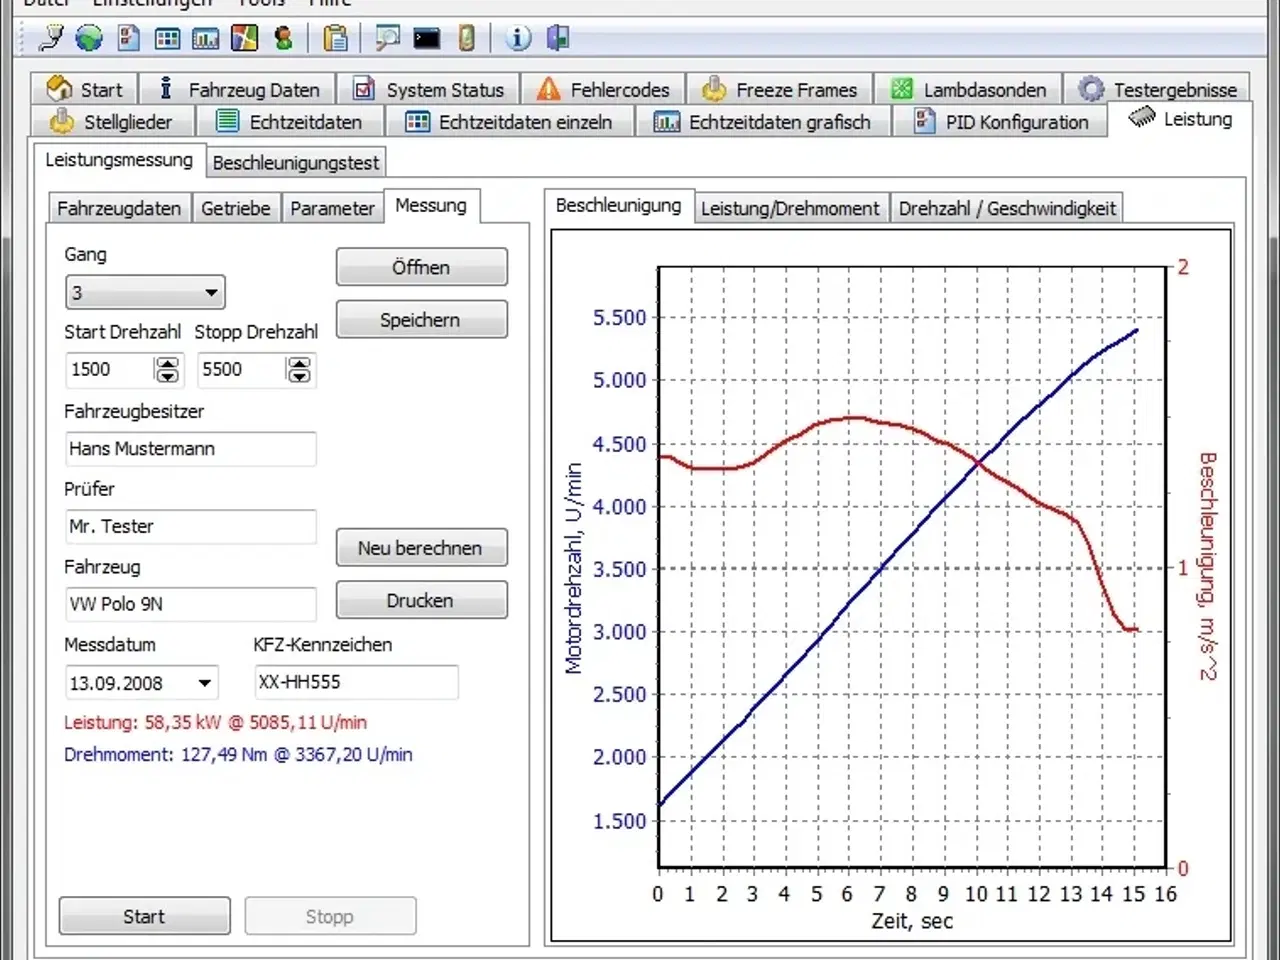The width and height of the screenshot is (1280, 960).
Task: Open the Fahrzeugdaten settings tab
Action: tap(119, 208)
